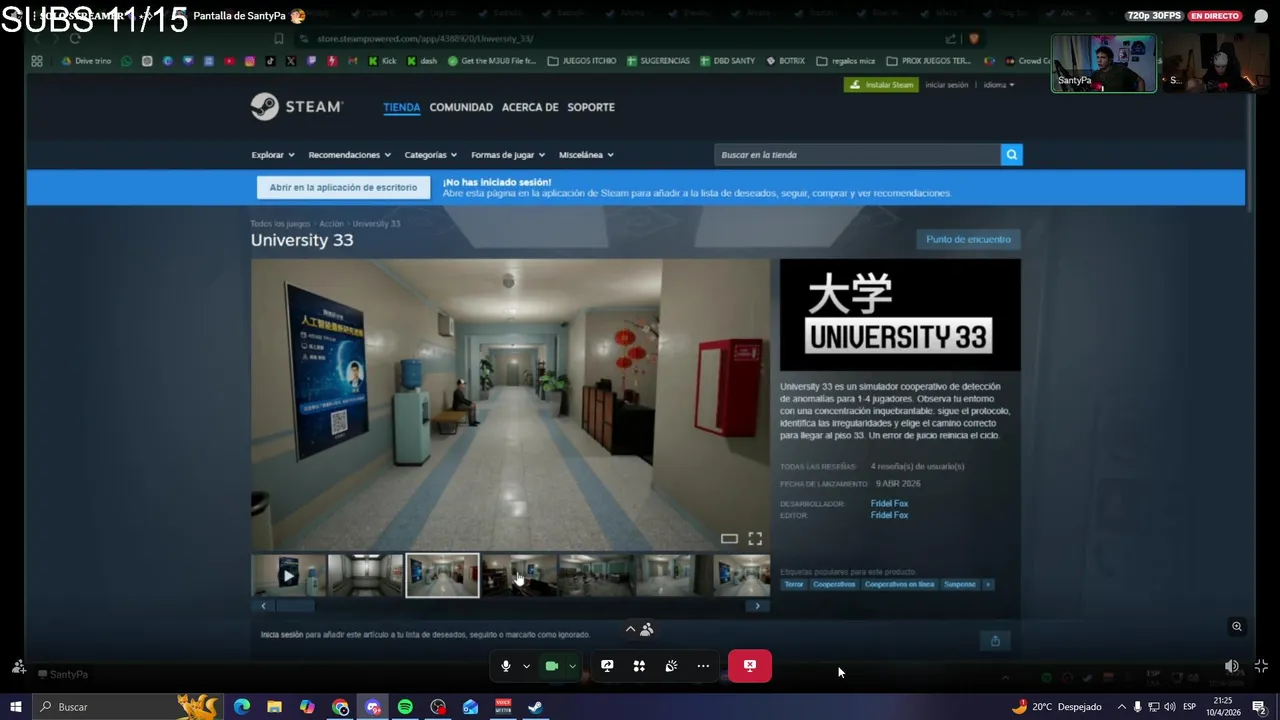Toggle fullscreen on the media viewer
1280x720 pixels.
[755, 538]
